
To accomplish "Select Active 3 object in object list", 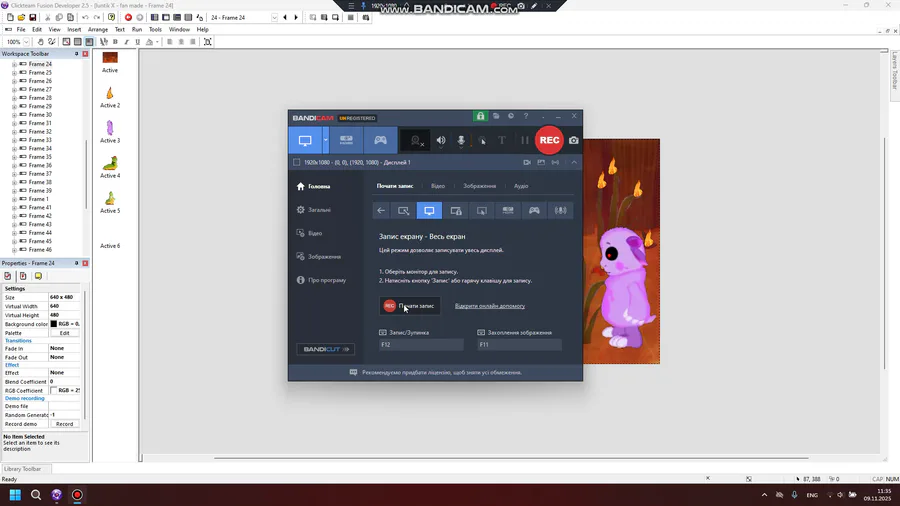I will coord(110,131).
